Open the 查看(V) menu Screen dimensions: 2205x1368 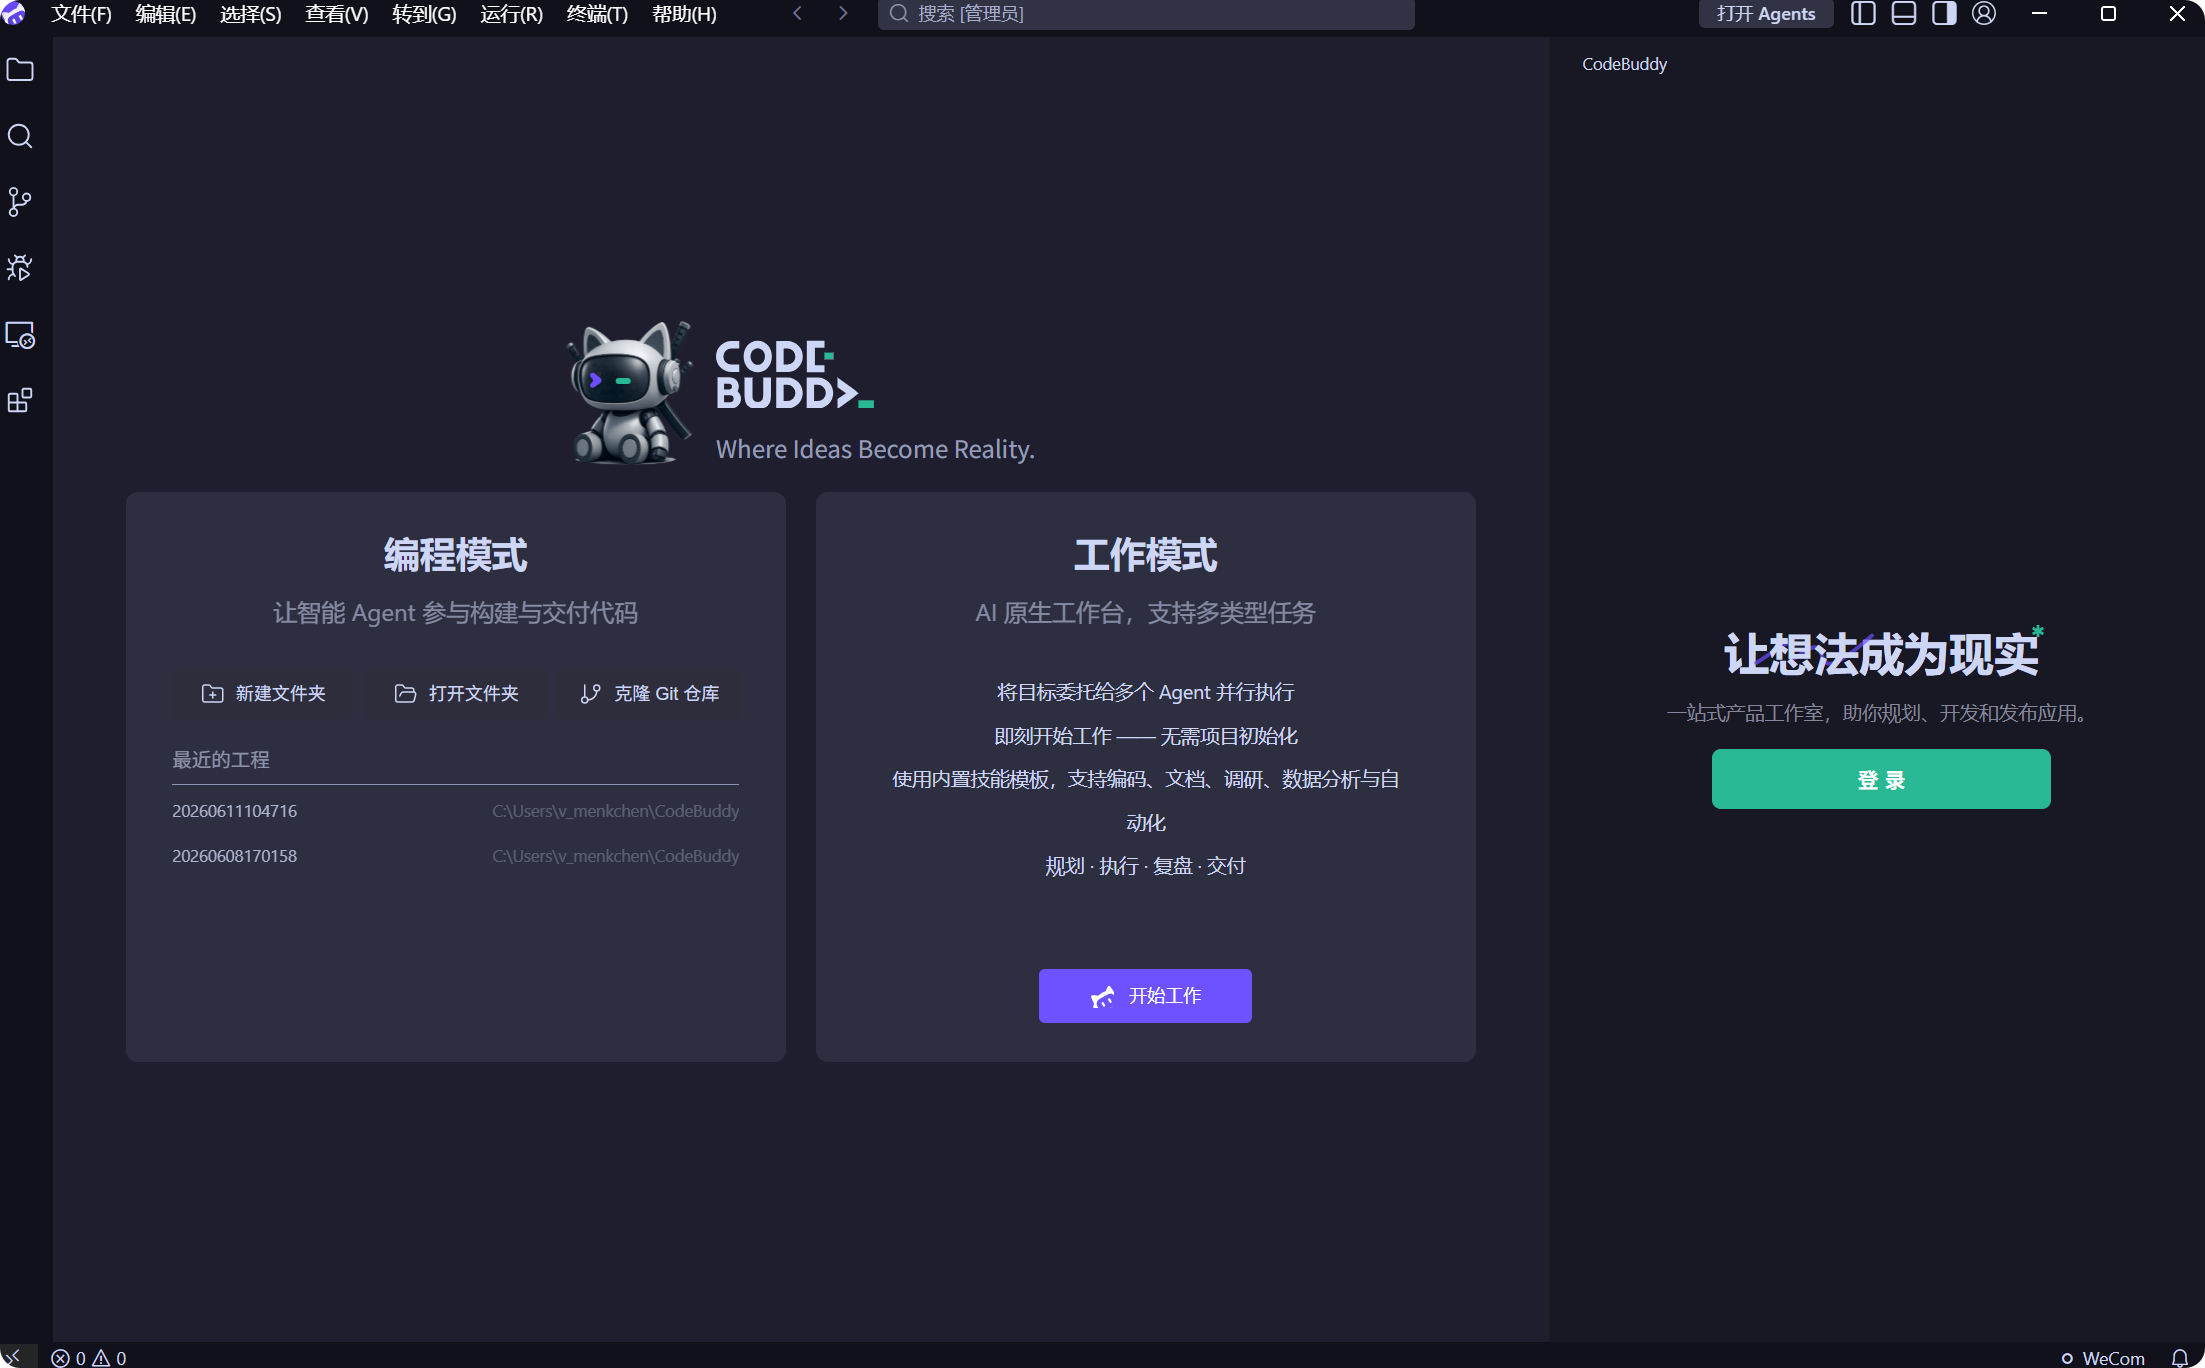click(337, 14)
